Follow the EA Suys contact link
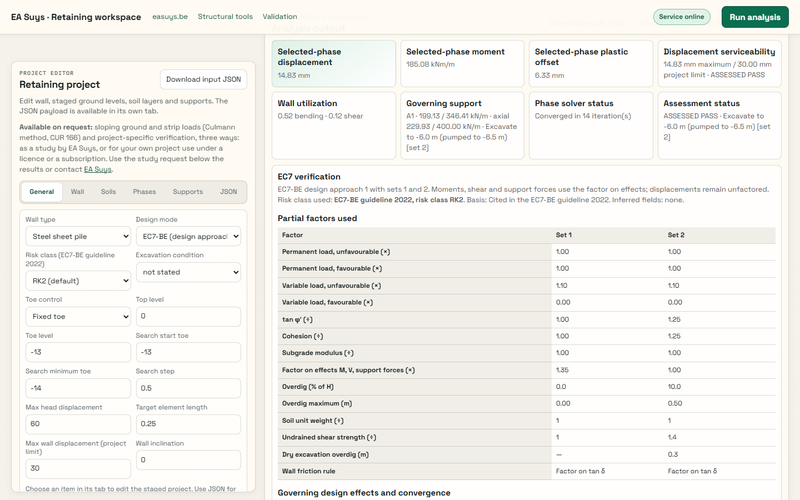This screenshot has height=500, width=800. click(97, 169)
